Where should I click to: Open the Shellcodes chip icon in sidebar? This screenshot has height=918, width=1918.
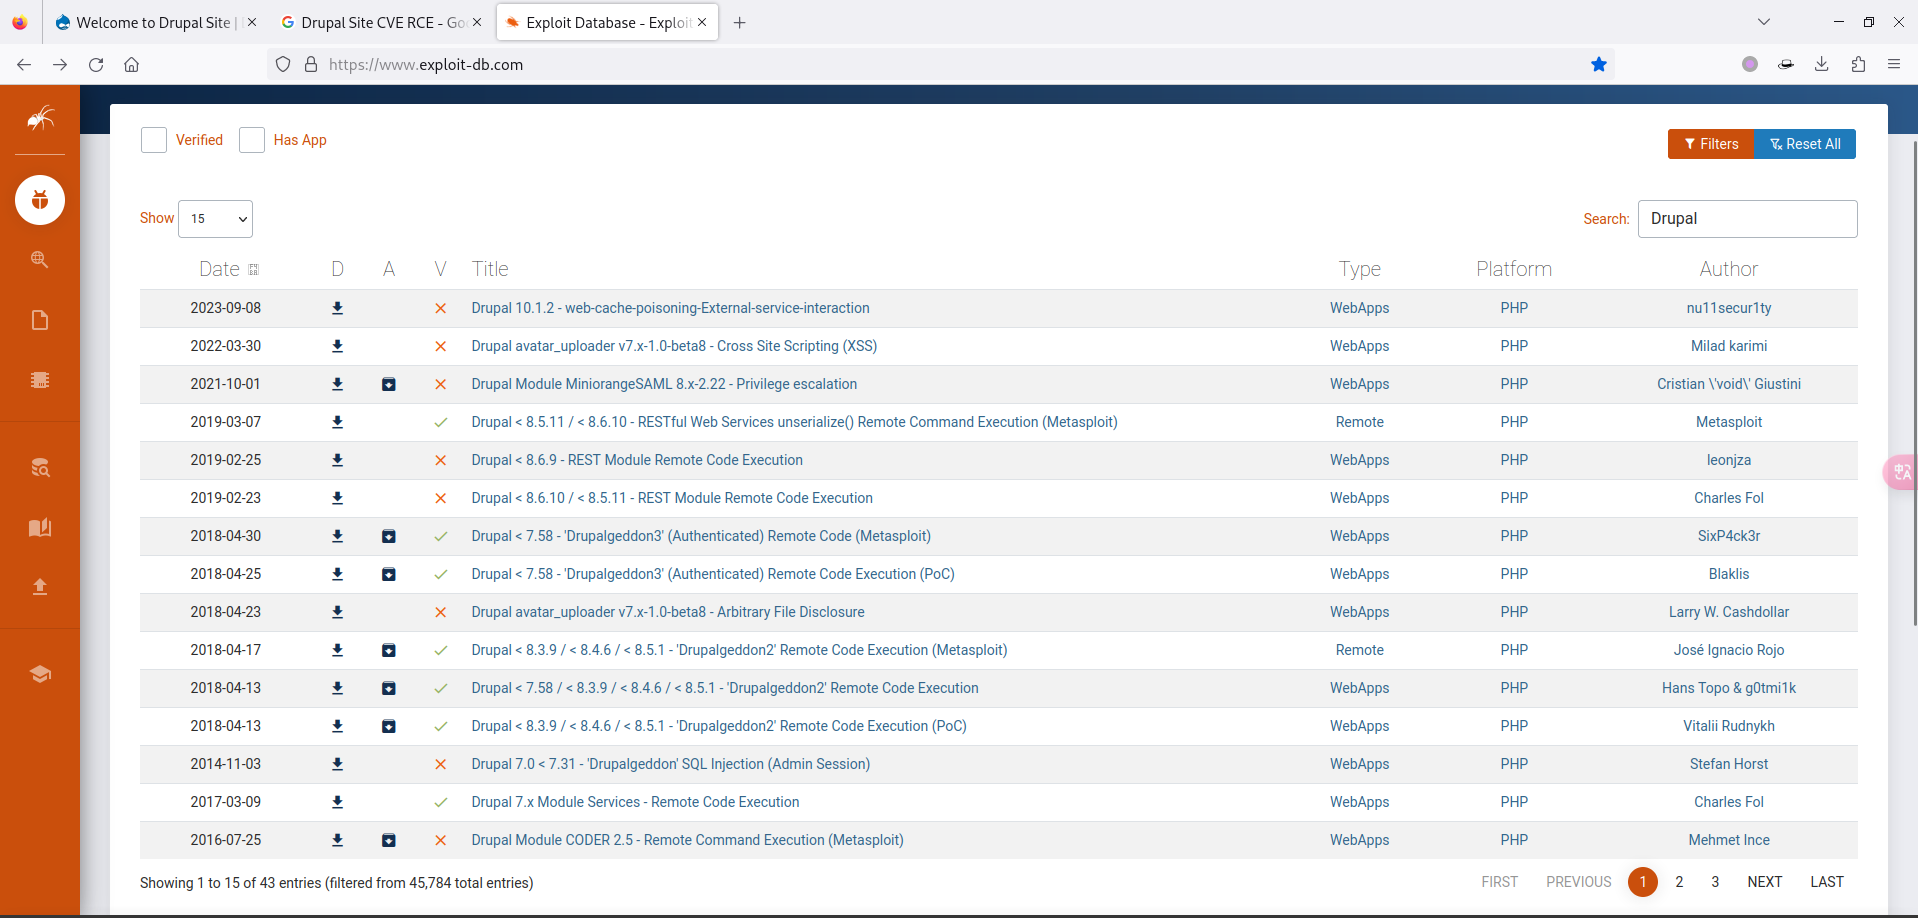coord(40,380)
